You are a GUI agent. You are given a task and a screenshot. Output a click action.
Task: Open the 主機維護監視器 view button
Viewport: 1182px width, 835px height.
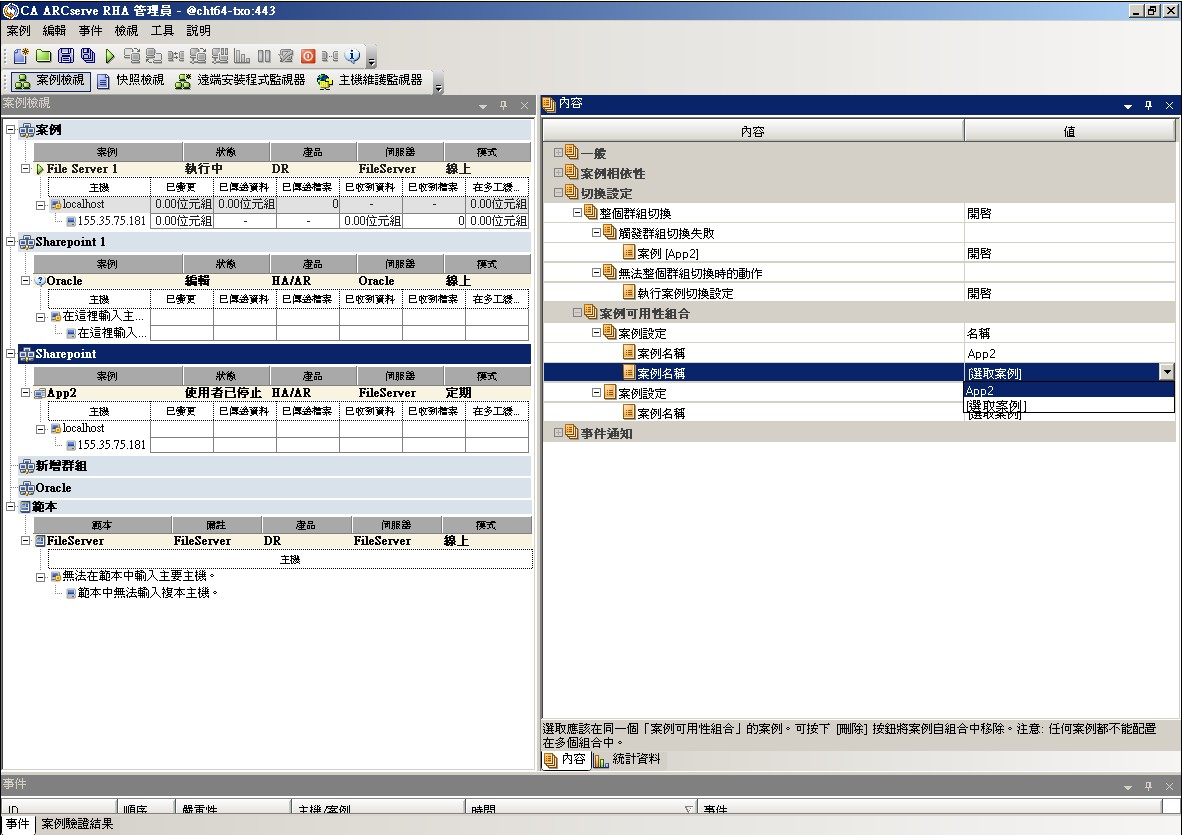point(370,81)
